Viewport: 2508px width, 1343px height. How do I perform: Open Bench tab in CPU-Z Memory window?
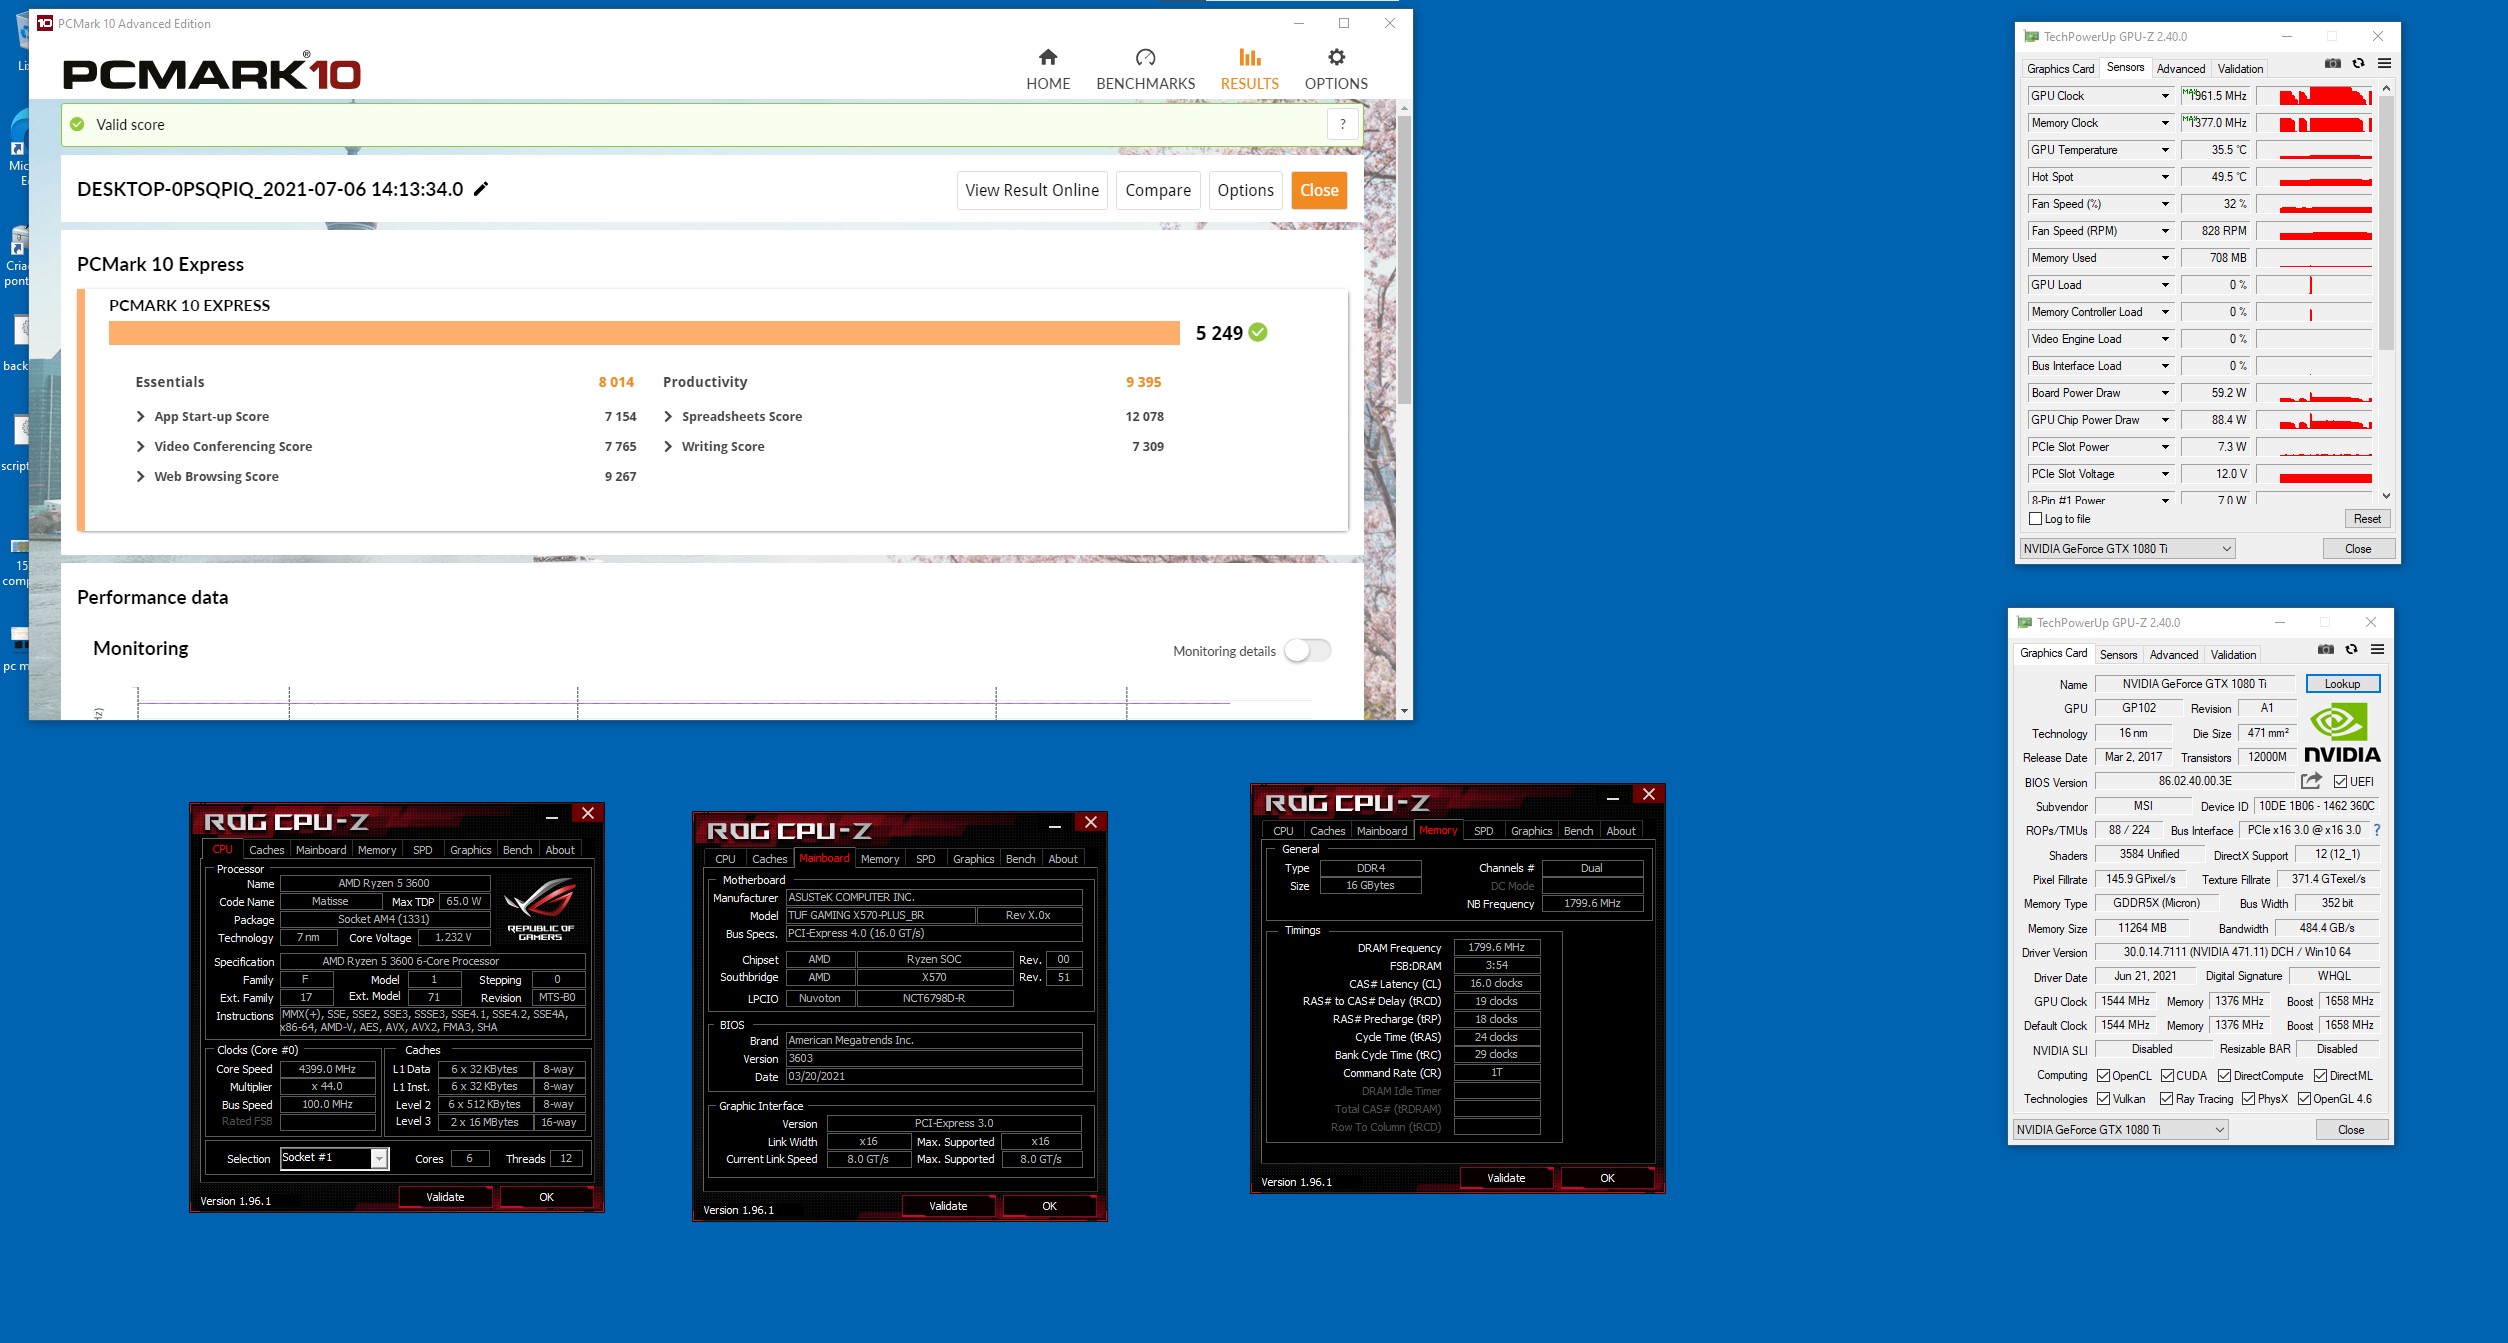pyautogui.click(x=1578, y=831)
